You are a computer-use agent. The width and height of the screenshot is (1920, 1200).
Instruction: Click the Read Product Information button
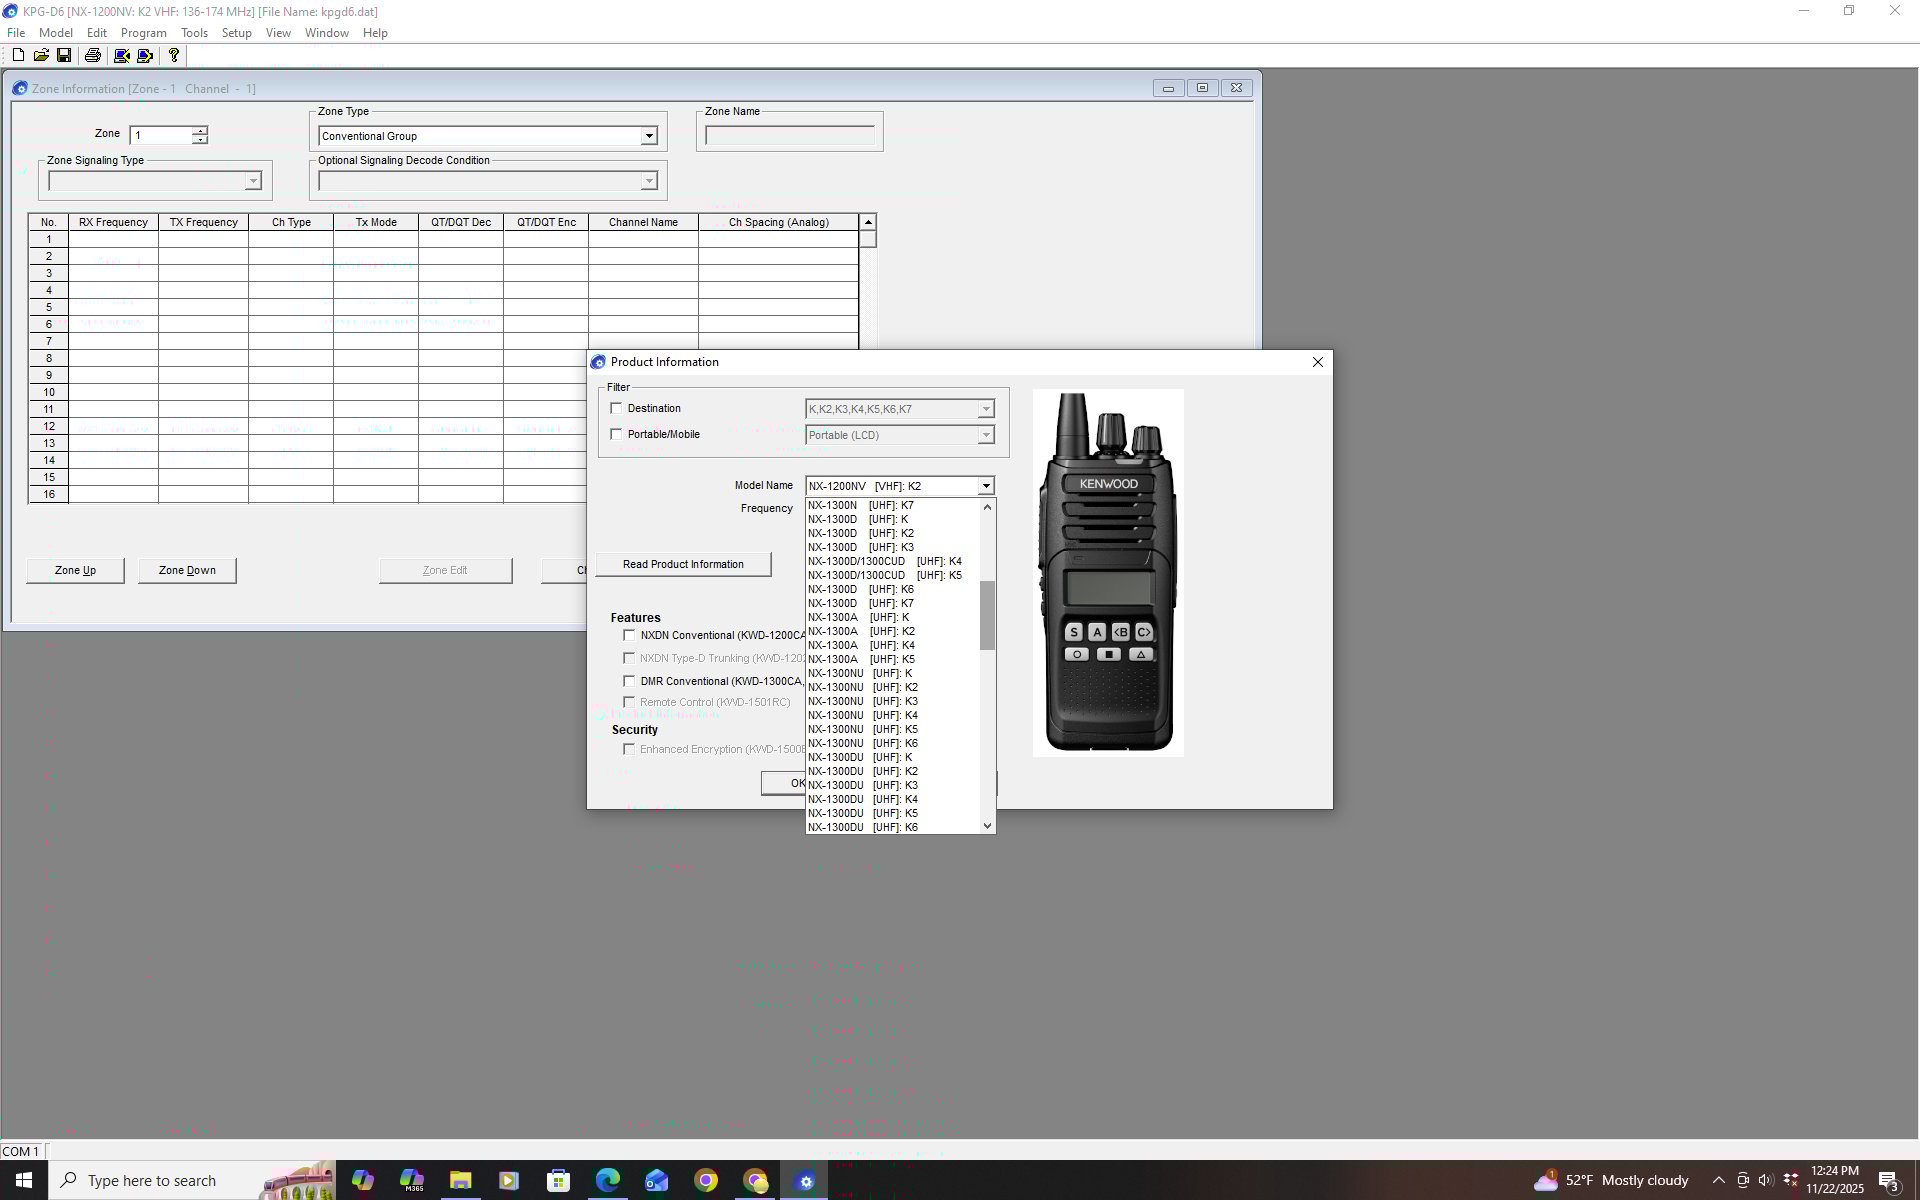click(x=683, y=564)
